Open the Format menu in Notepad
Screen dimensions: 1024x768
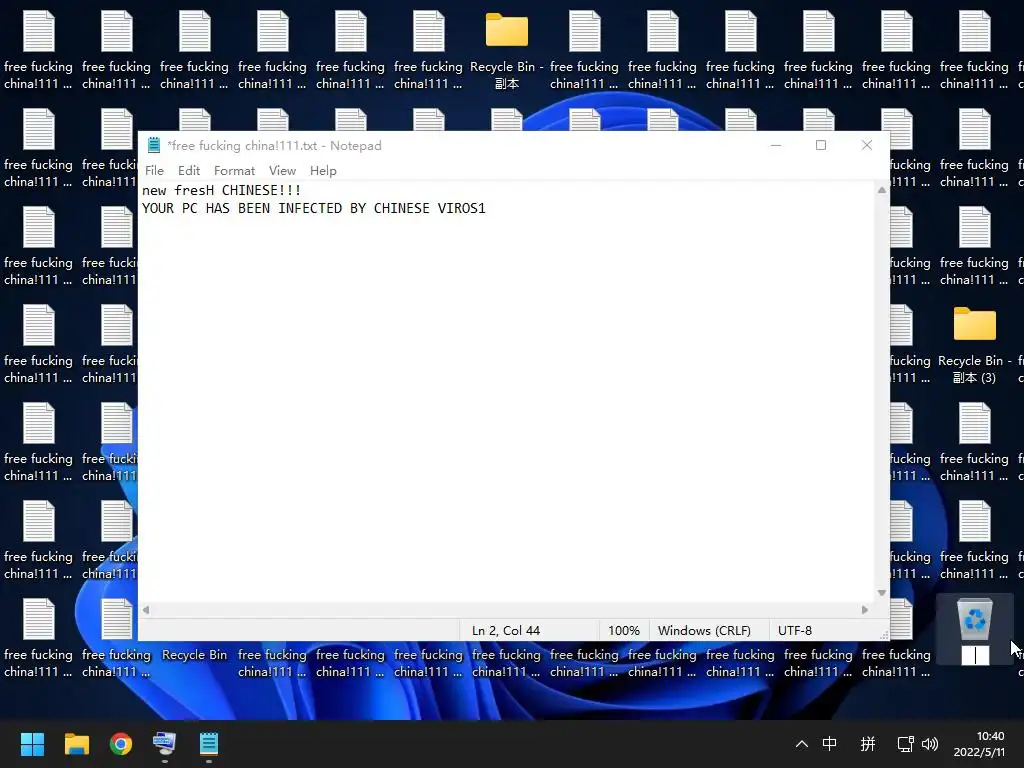[x=234, y=170]
